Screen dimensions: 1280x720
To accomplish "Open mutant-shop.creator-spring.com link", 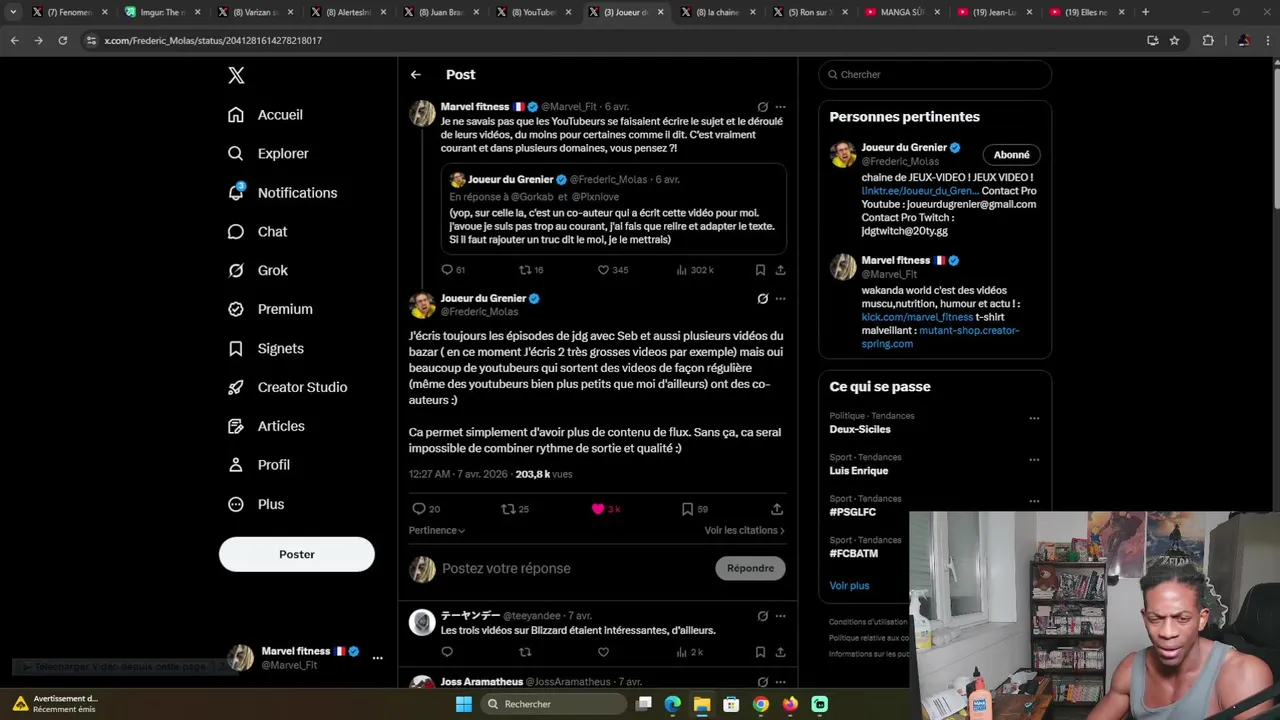I will pyautogui.click(x=940, y=337).
